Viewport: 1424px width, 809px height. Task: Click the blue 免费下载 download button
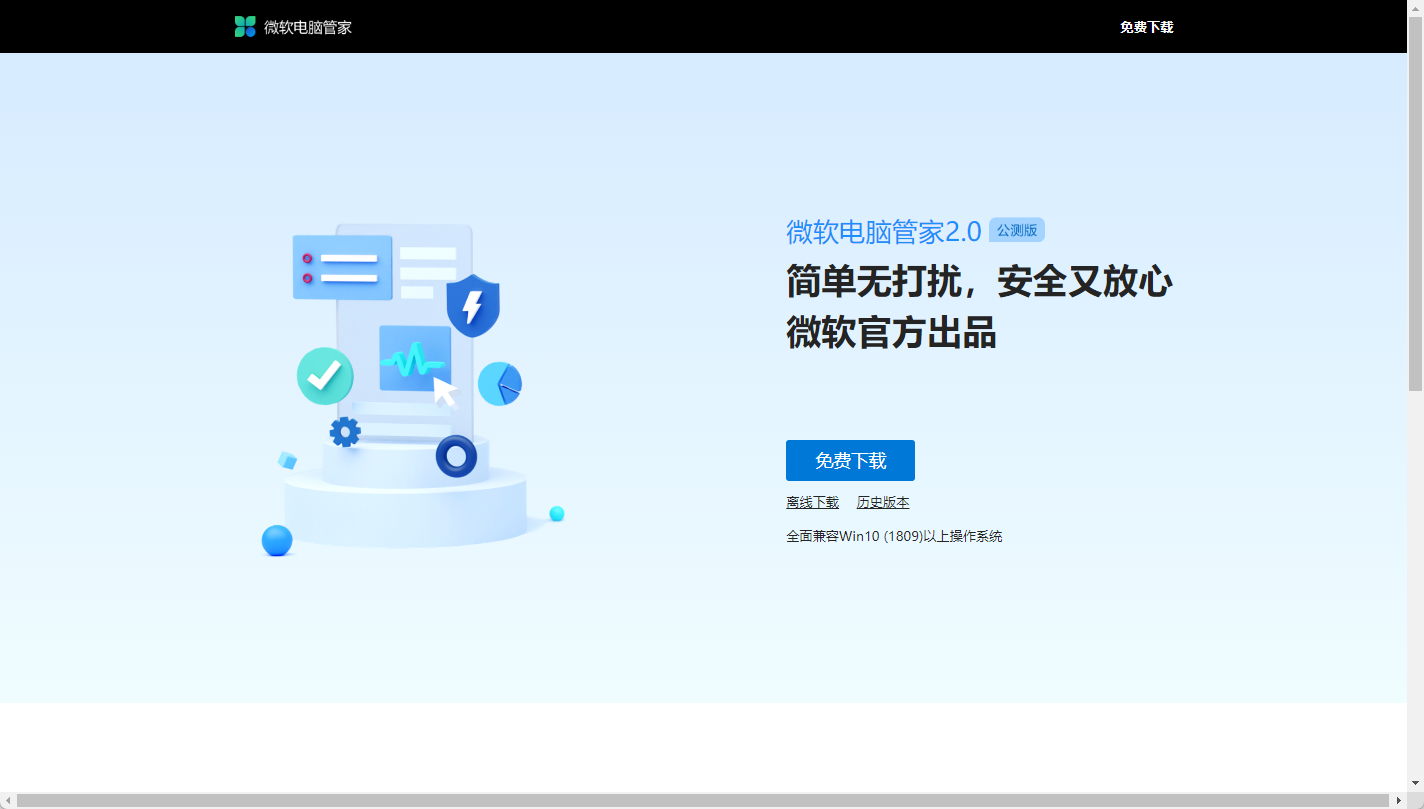pyautogui.click(x=850, y=460)
